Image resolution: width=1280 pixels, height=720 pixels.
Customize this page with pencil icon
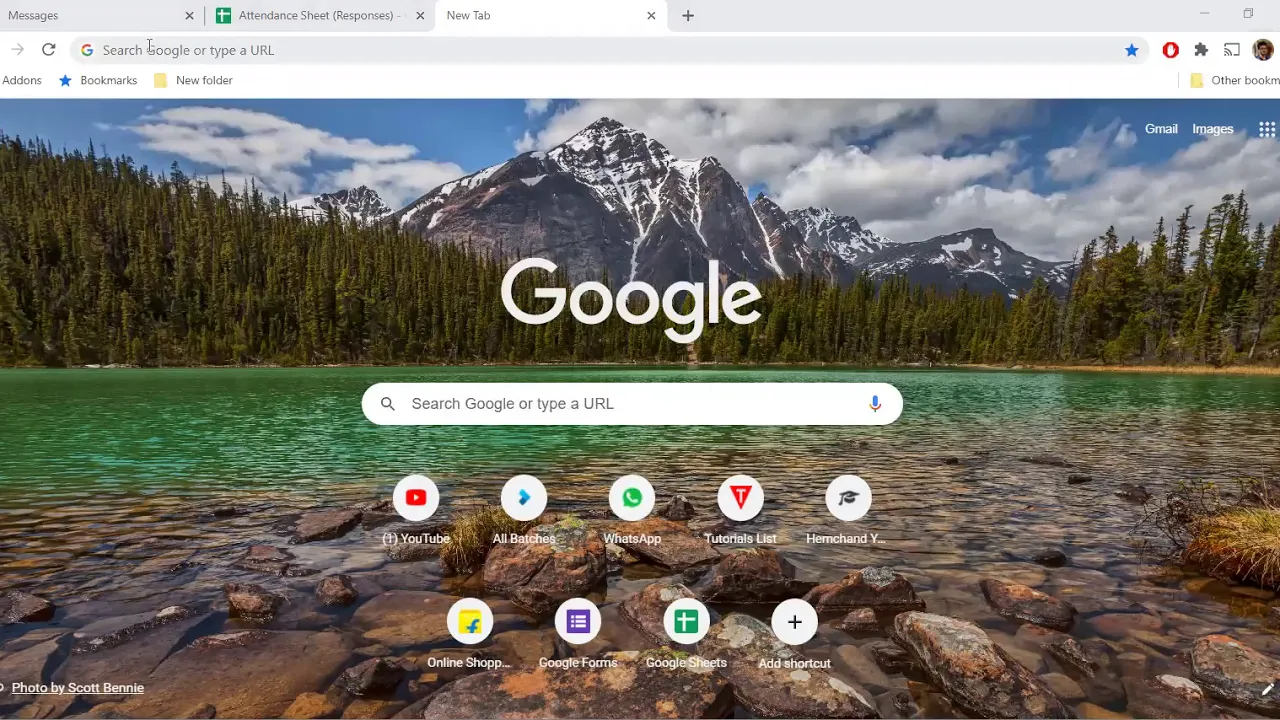tap(1267, 689)
